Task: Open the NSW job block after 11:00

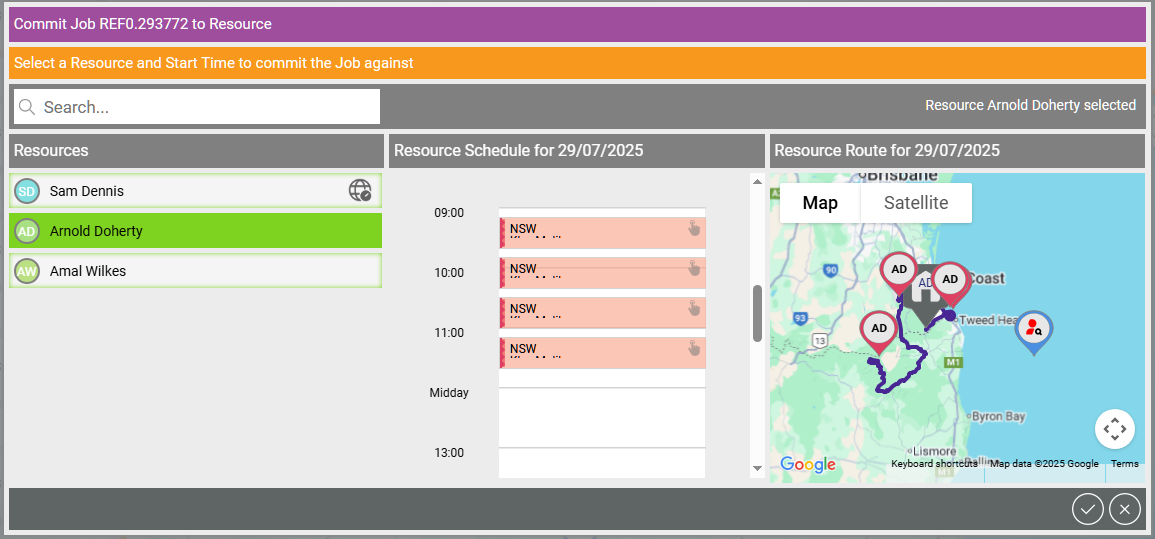Action: click(x=603, y=353)
